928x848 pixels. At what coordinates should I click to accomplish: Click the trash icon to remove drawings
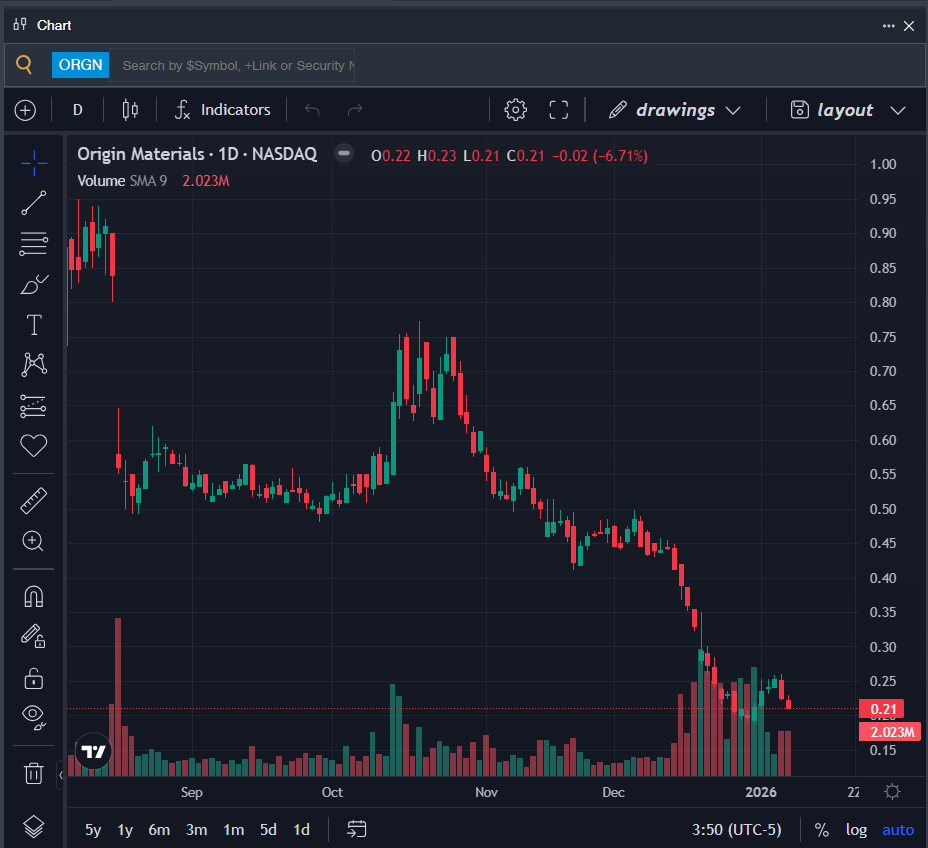34,773
